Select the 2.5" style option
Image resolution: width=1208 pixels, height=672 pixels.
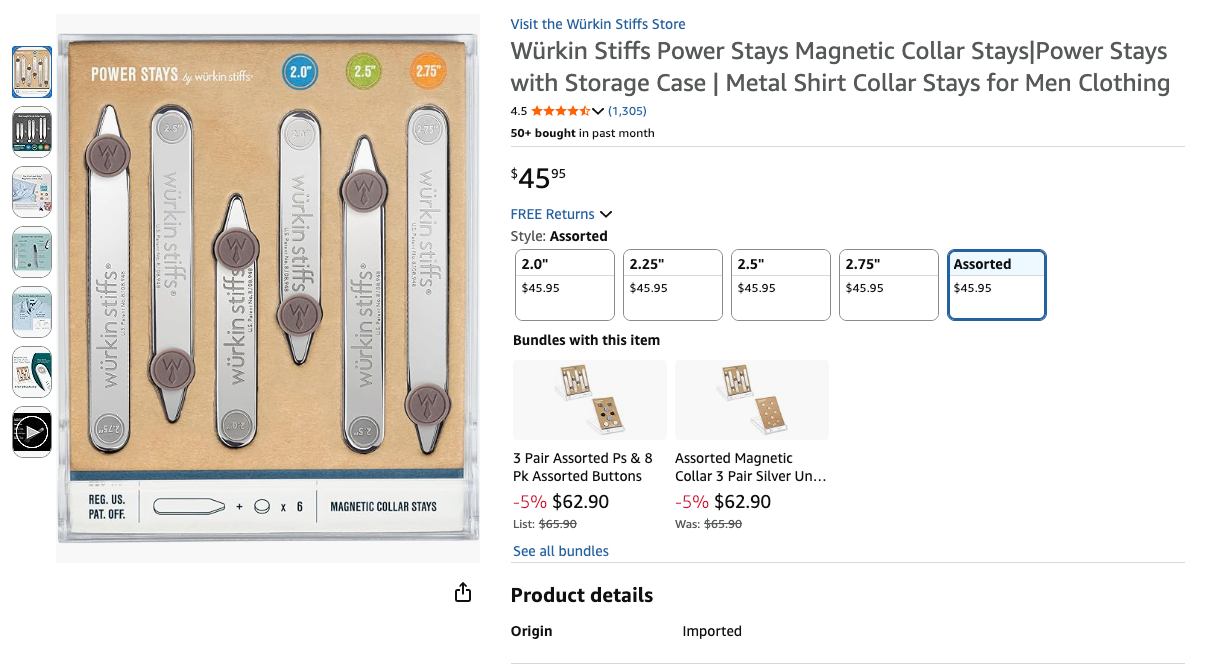click(780, 284)
